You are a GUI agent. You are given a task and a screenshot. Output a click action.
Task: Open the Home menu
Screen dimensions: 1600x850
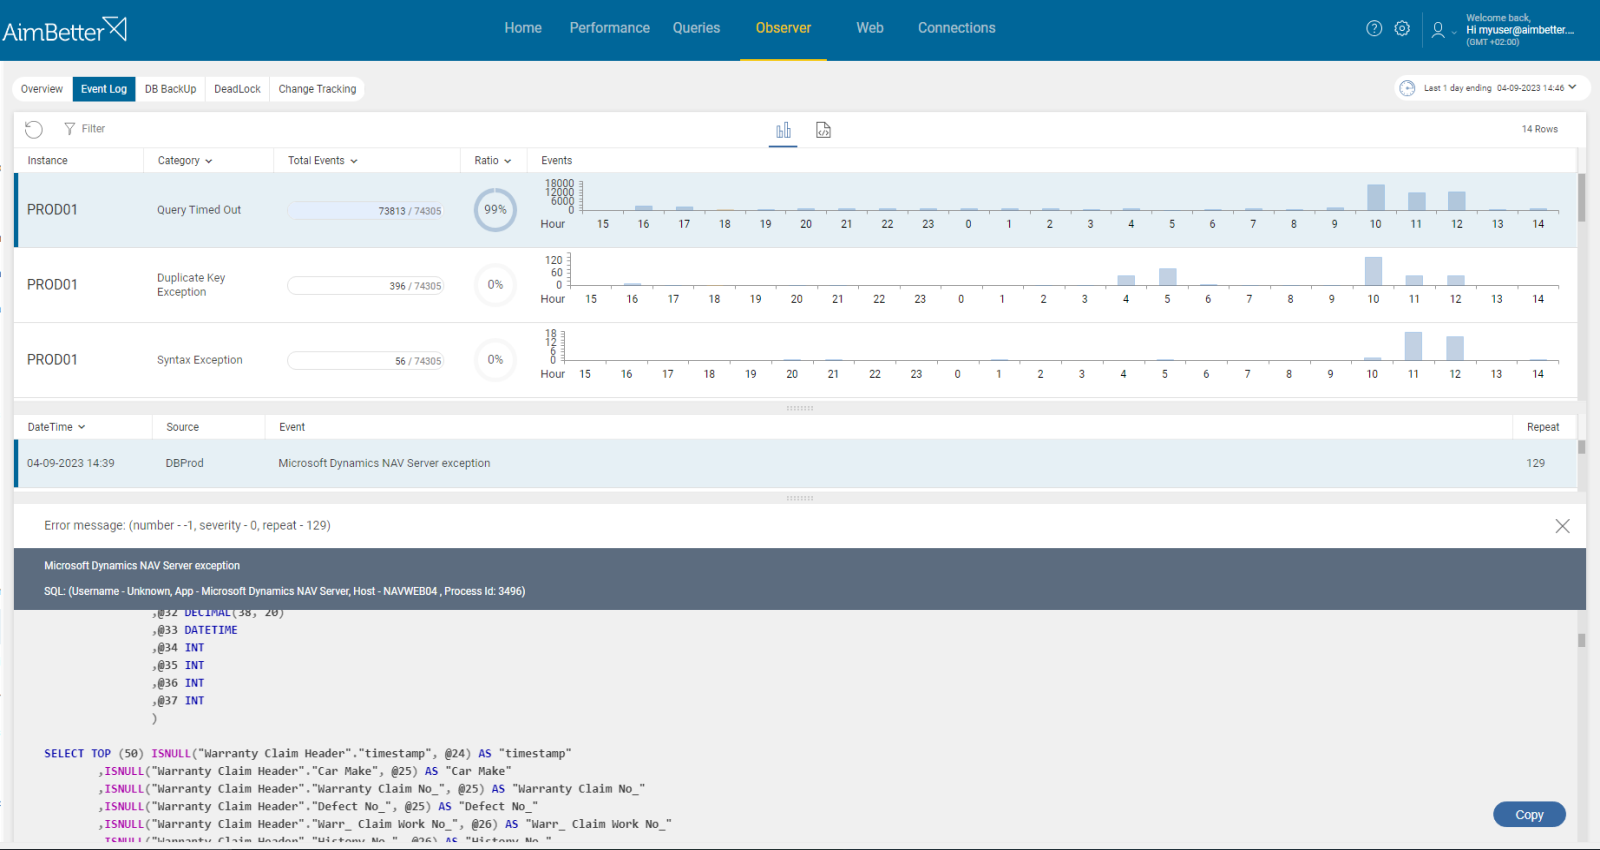[523, 28]
